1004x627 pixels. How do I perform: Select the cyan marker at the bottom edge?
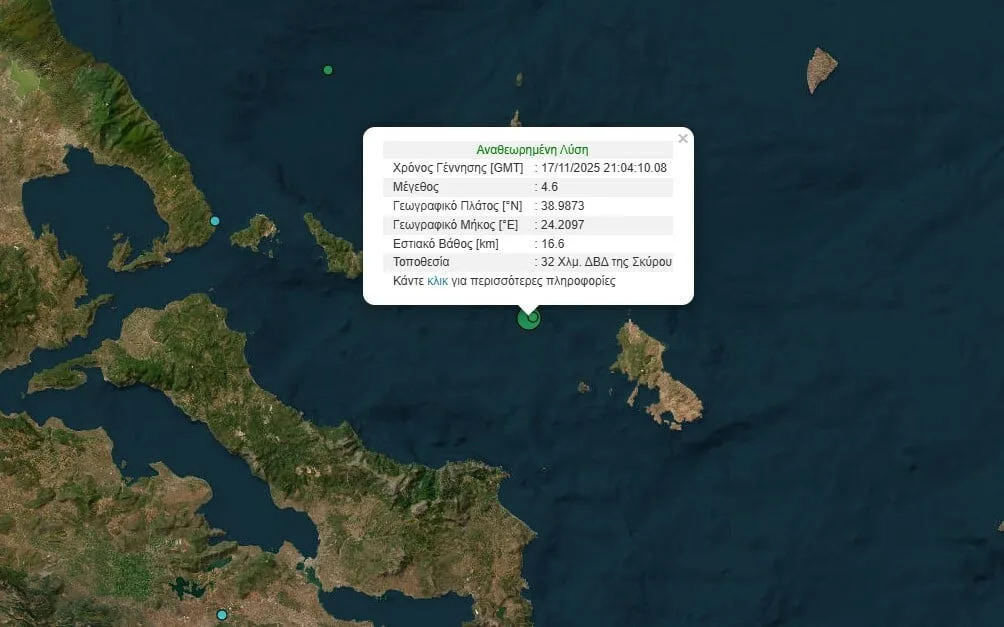222,614
